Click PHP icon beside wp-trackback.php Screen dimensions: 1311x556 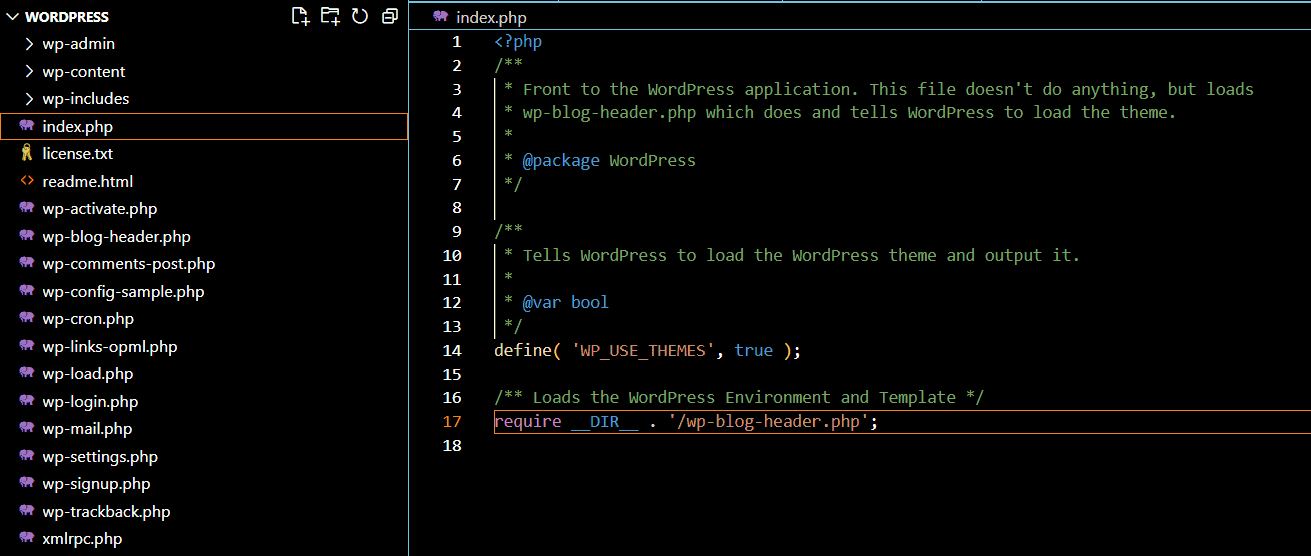pyautogui.click(x=27, y=511)
